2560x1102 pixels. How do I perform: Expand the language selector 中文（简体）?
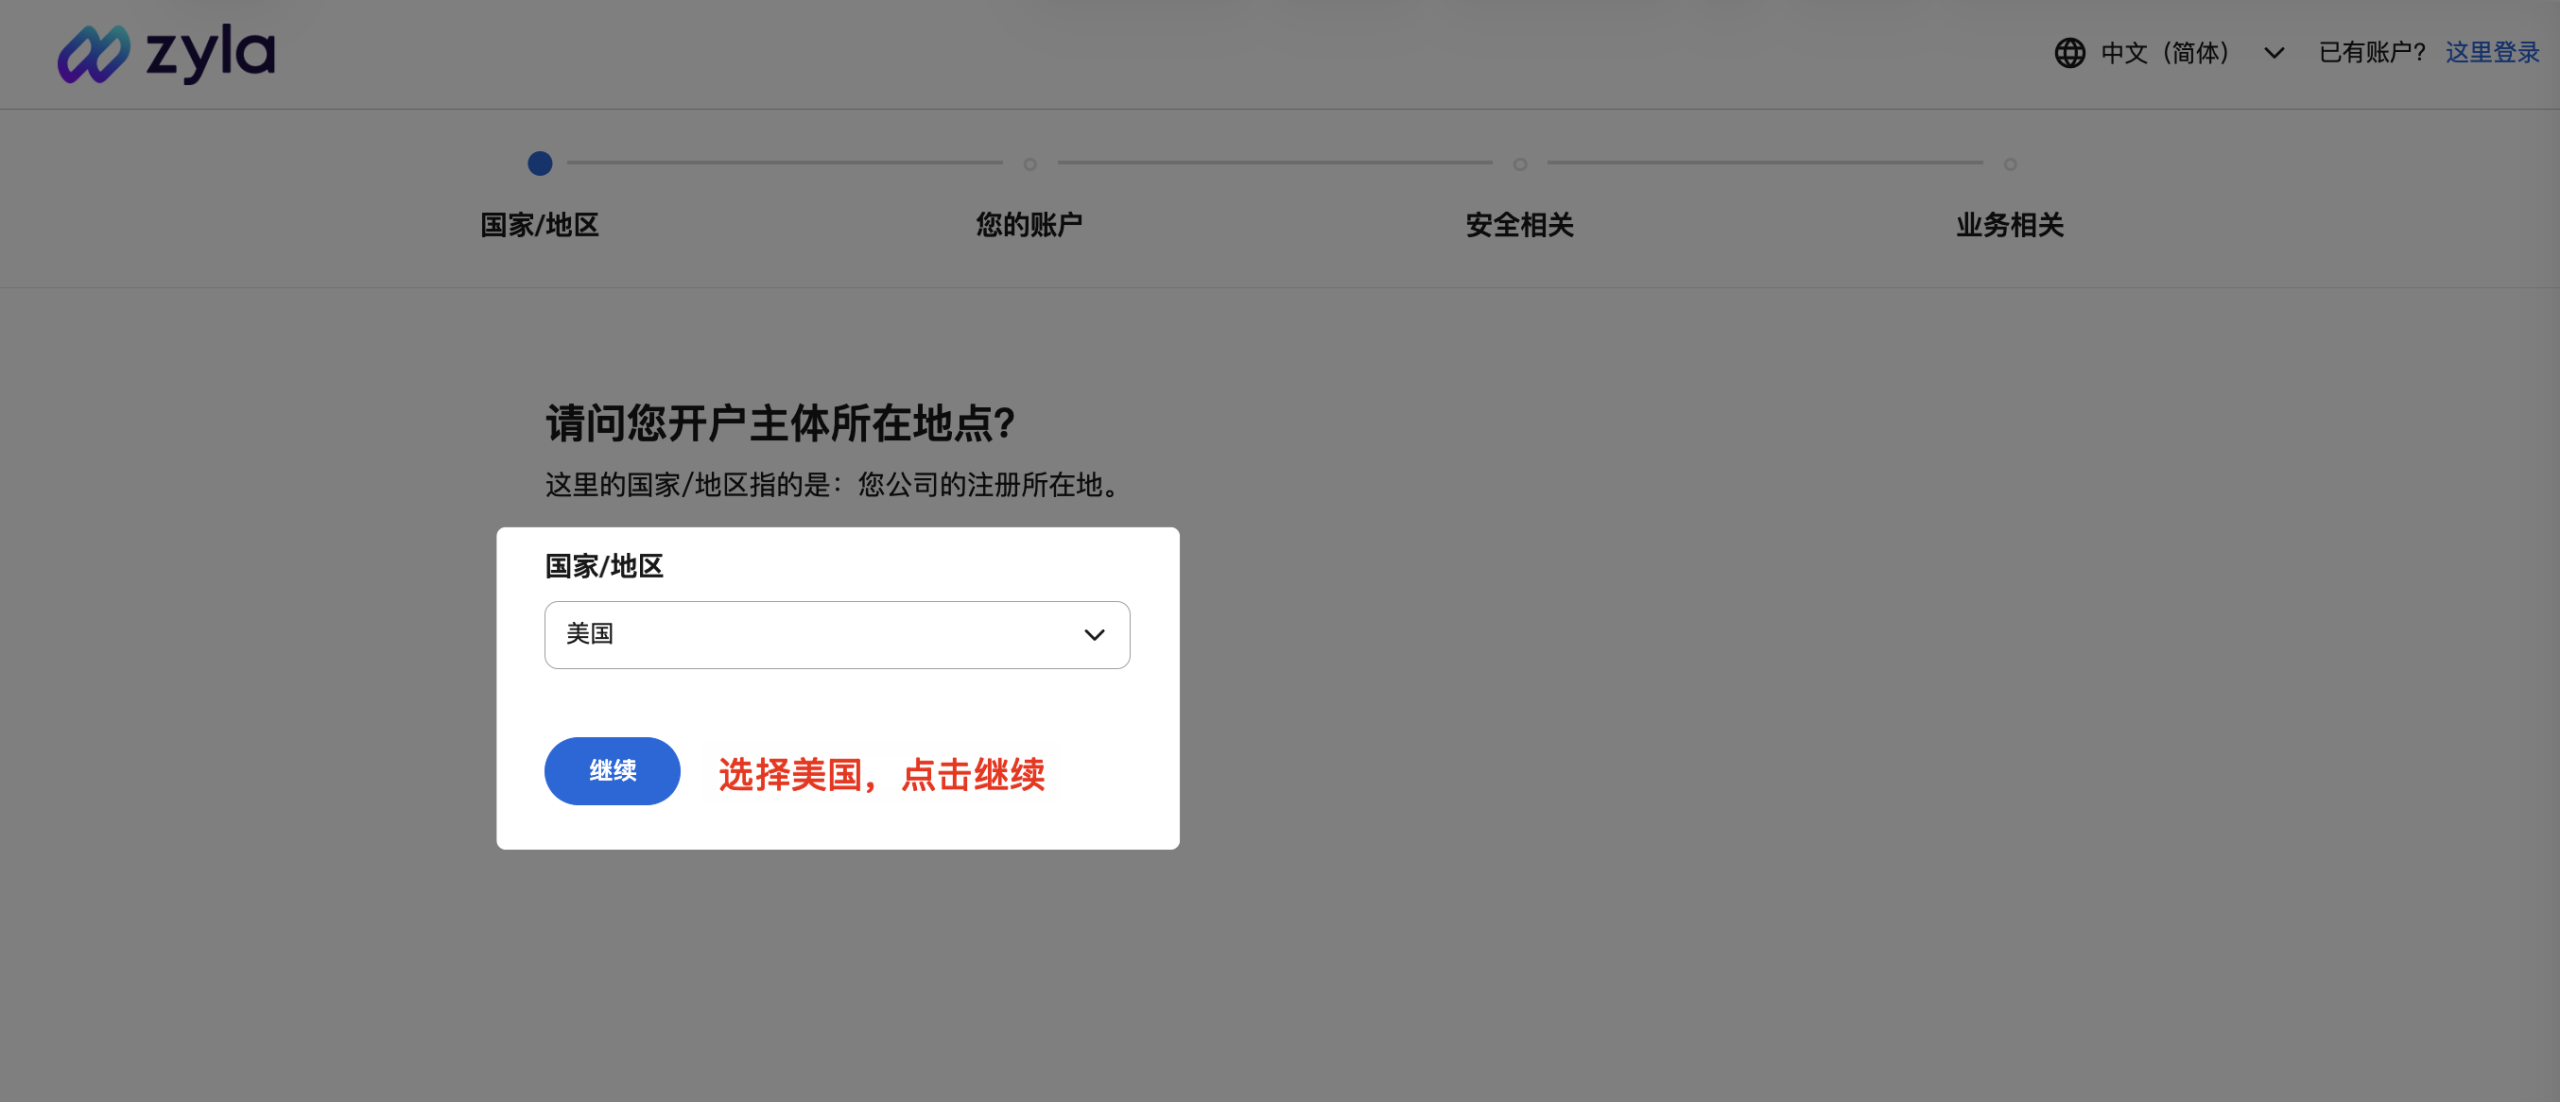(2165, 53)
